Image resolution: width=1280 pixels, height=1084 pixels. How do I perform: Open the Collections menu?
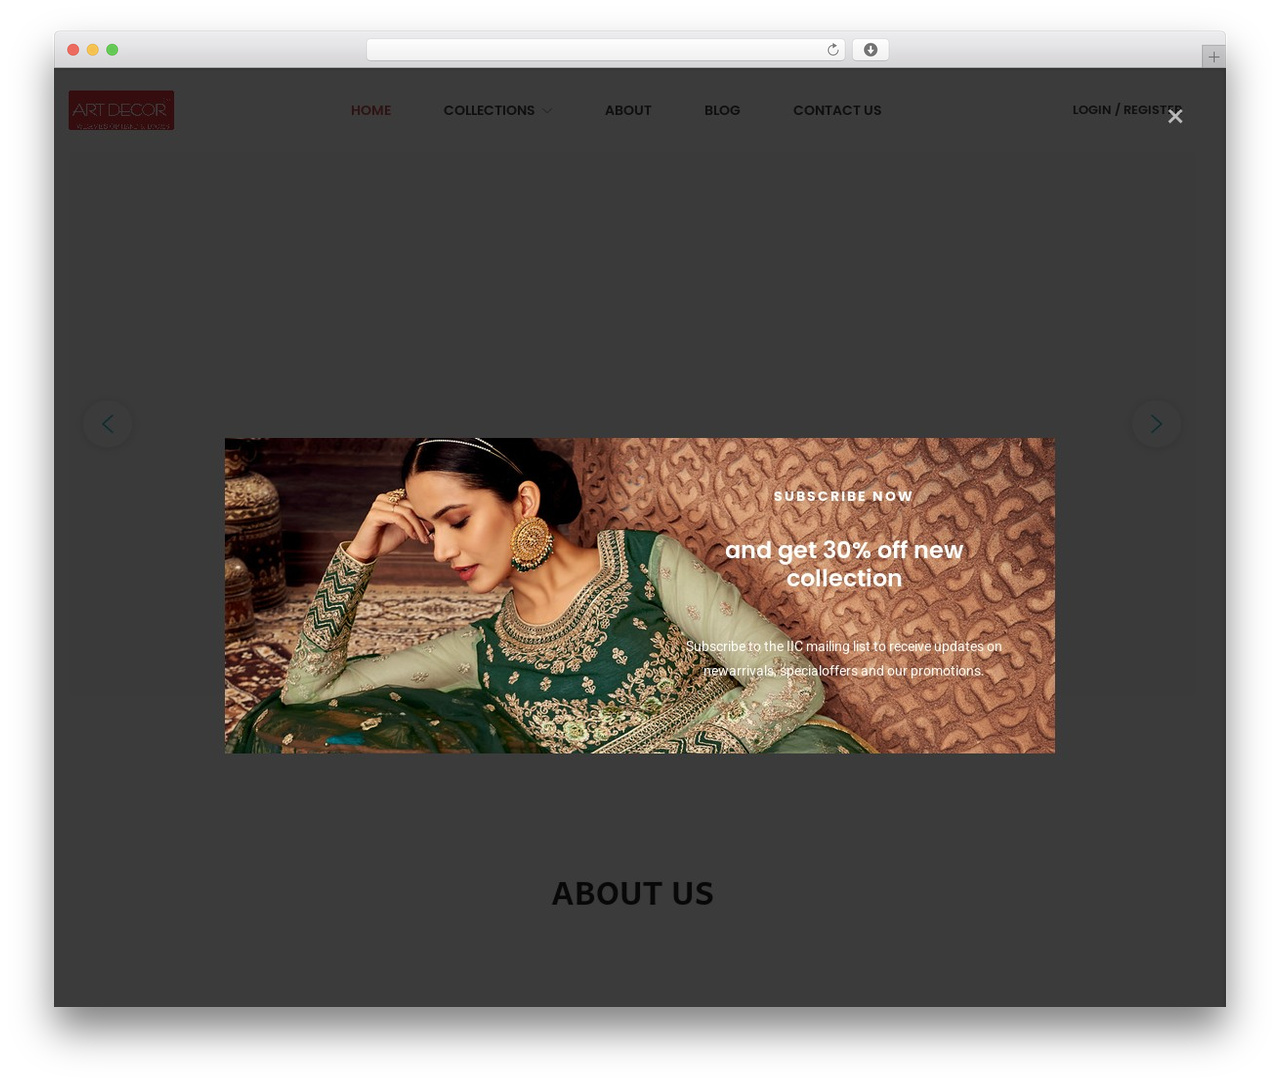pos(489,110)
